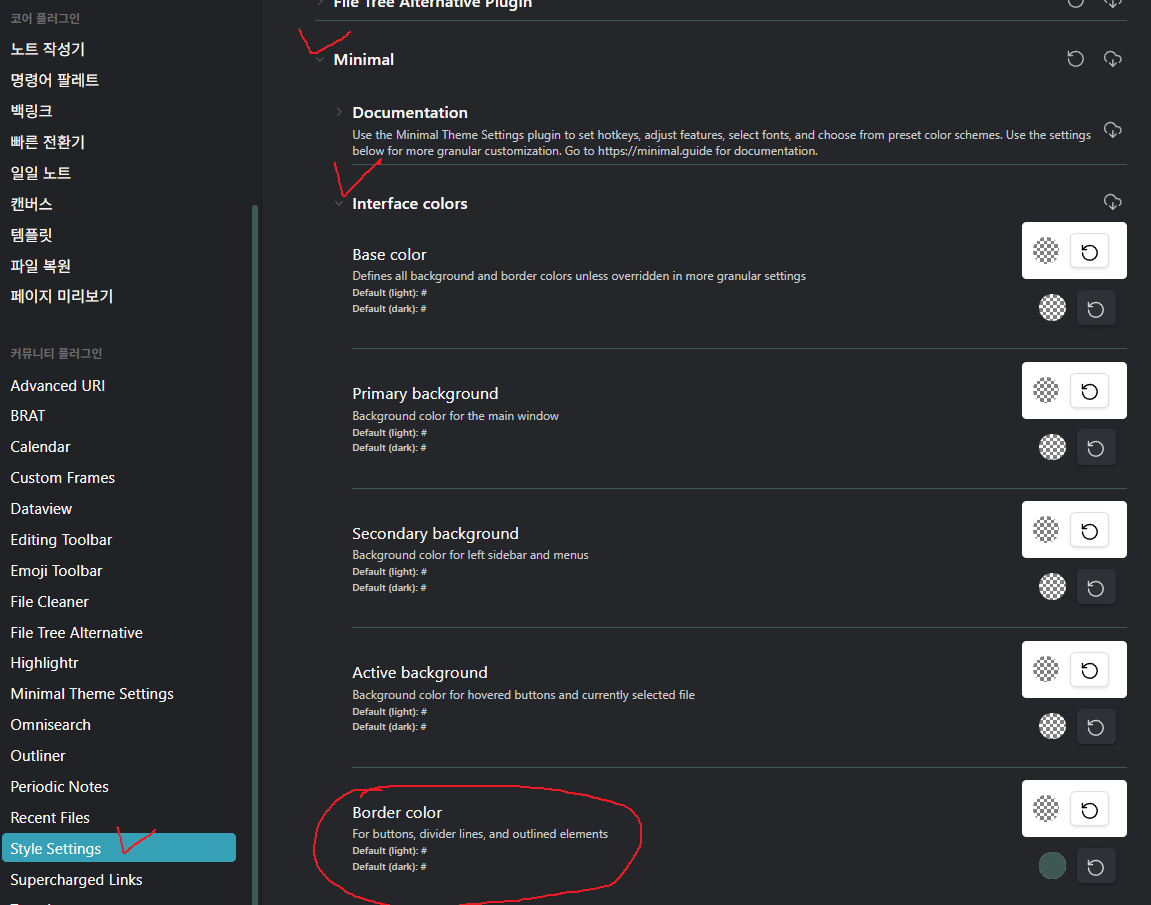Open 파일 복원 settings
The width and height of the screenshot is (1151, 905).
pyautogui.click(x=40, y=266)
